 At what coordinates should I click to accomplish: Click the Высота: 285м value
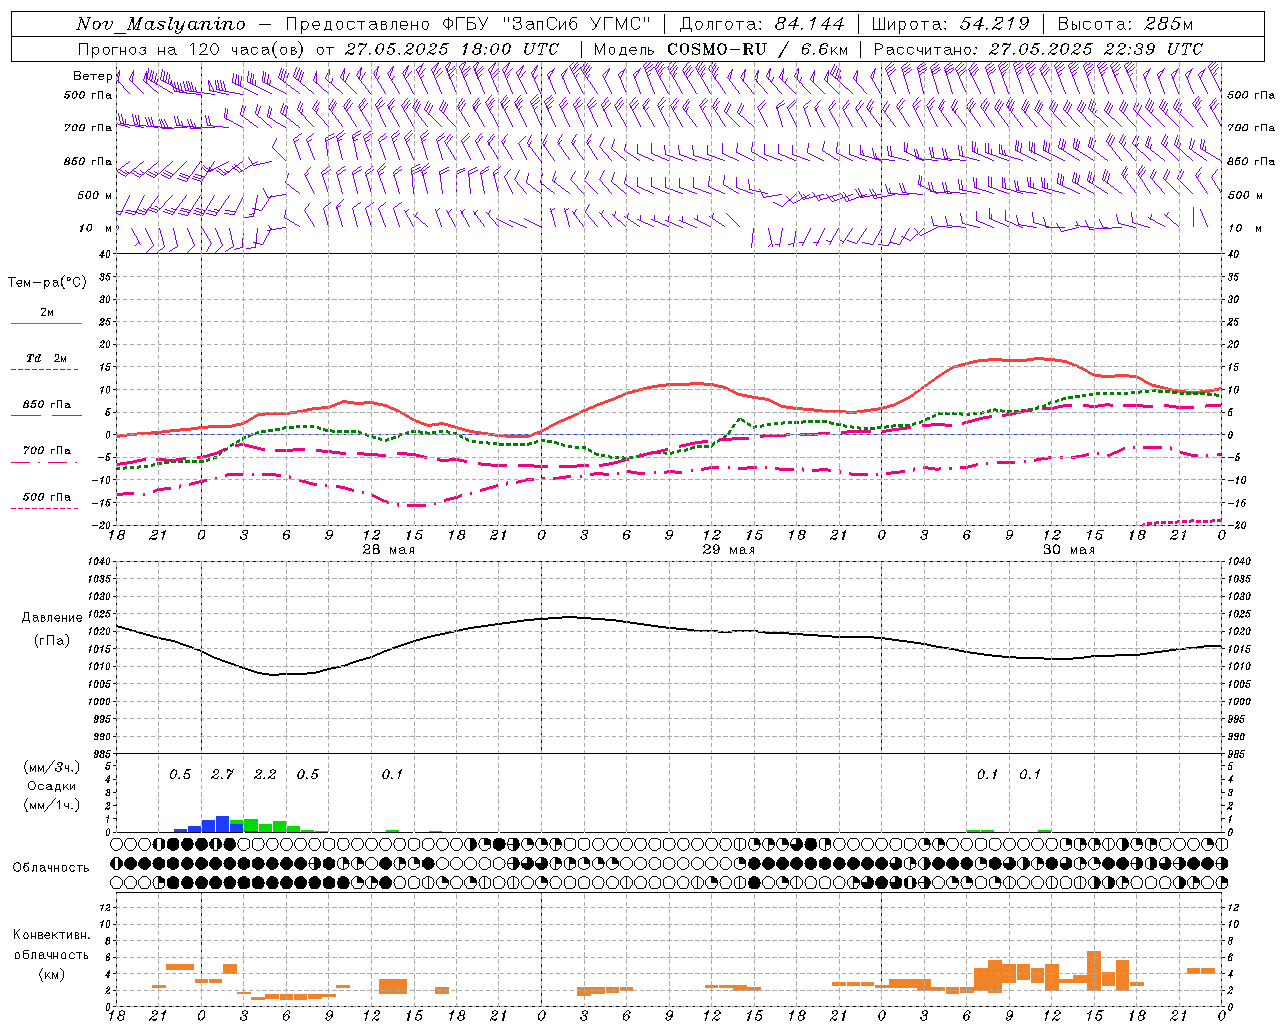tap(1125, 24)
